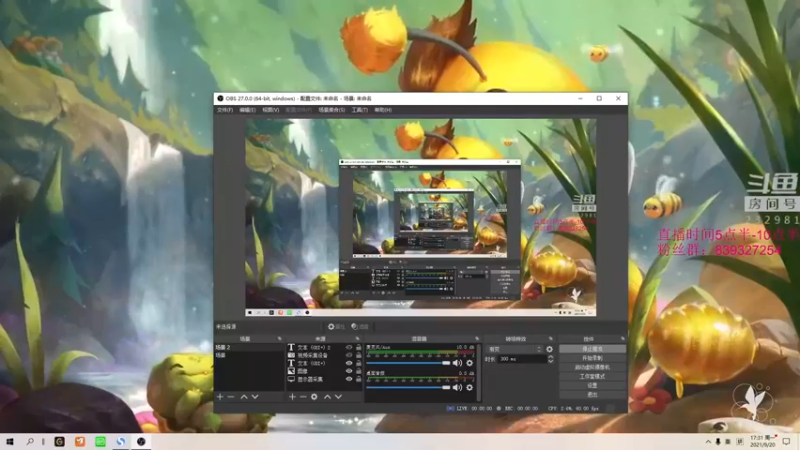Image resolution: width=800 pixels, height=450 pixels.
Task: Remove selected scene with the minus icon
Action: [231, 396]
